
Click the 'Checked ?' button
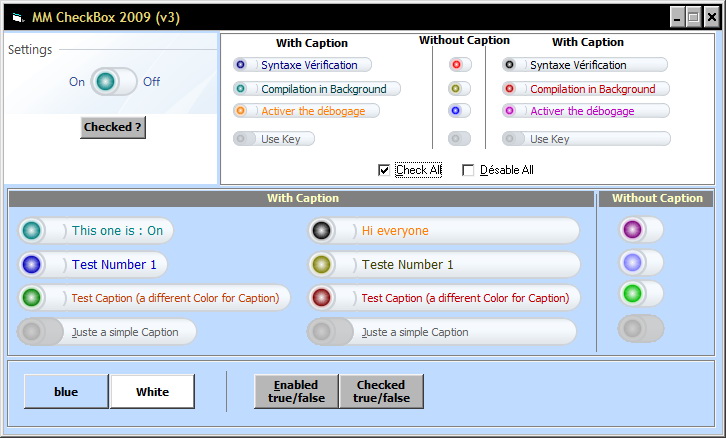click(113, 127)
